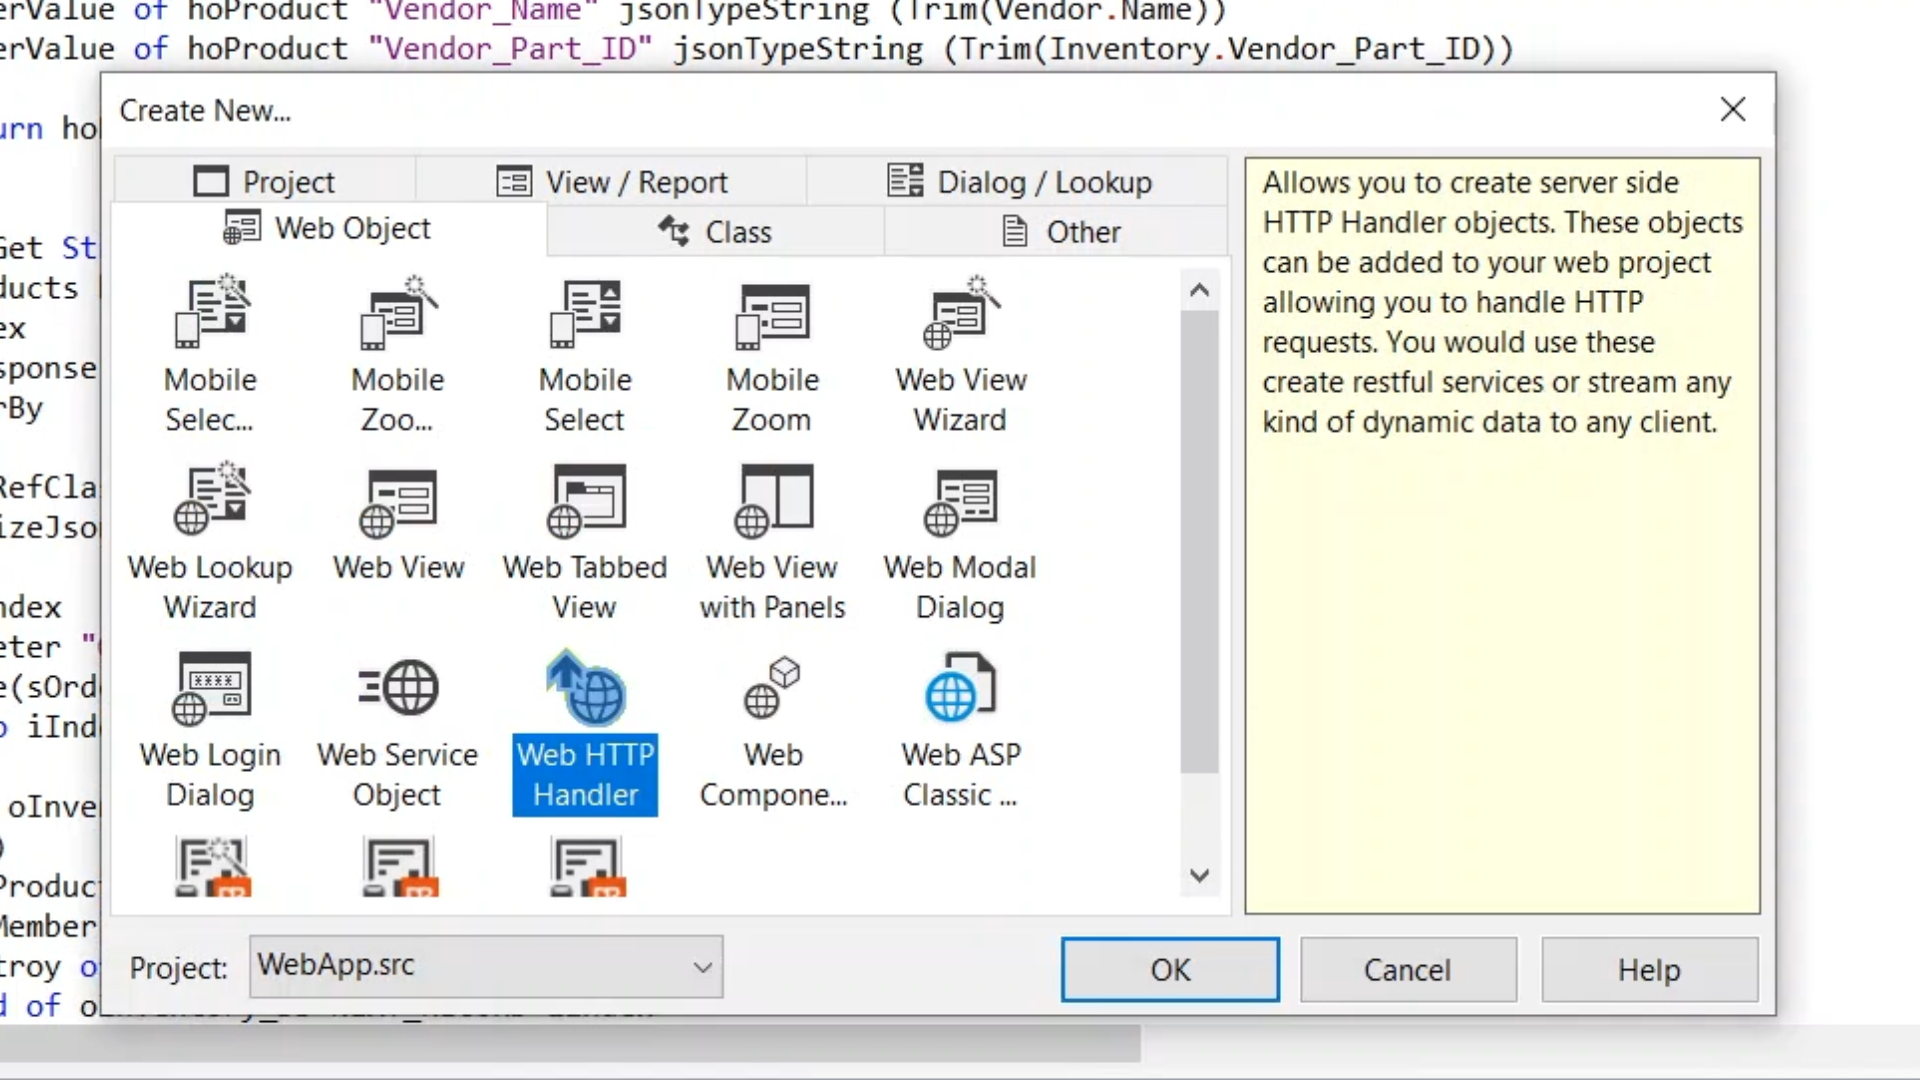Image resolution: width=1920 pixels, height=1080 pixels.
Task: Select the Web Tabbed View icon
Action: 585,502
